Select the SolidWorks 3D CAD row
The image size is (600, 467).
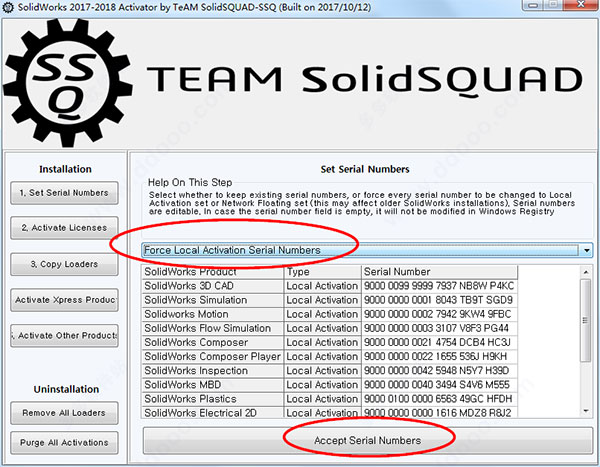(x=329, y=286)
